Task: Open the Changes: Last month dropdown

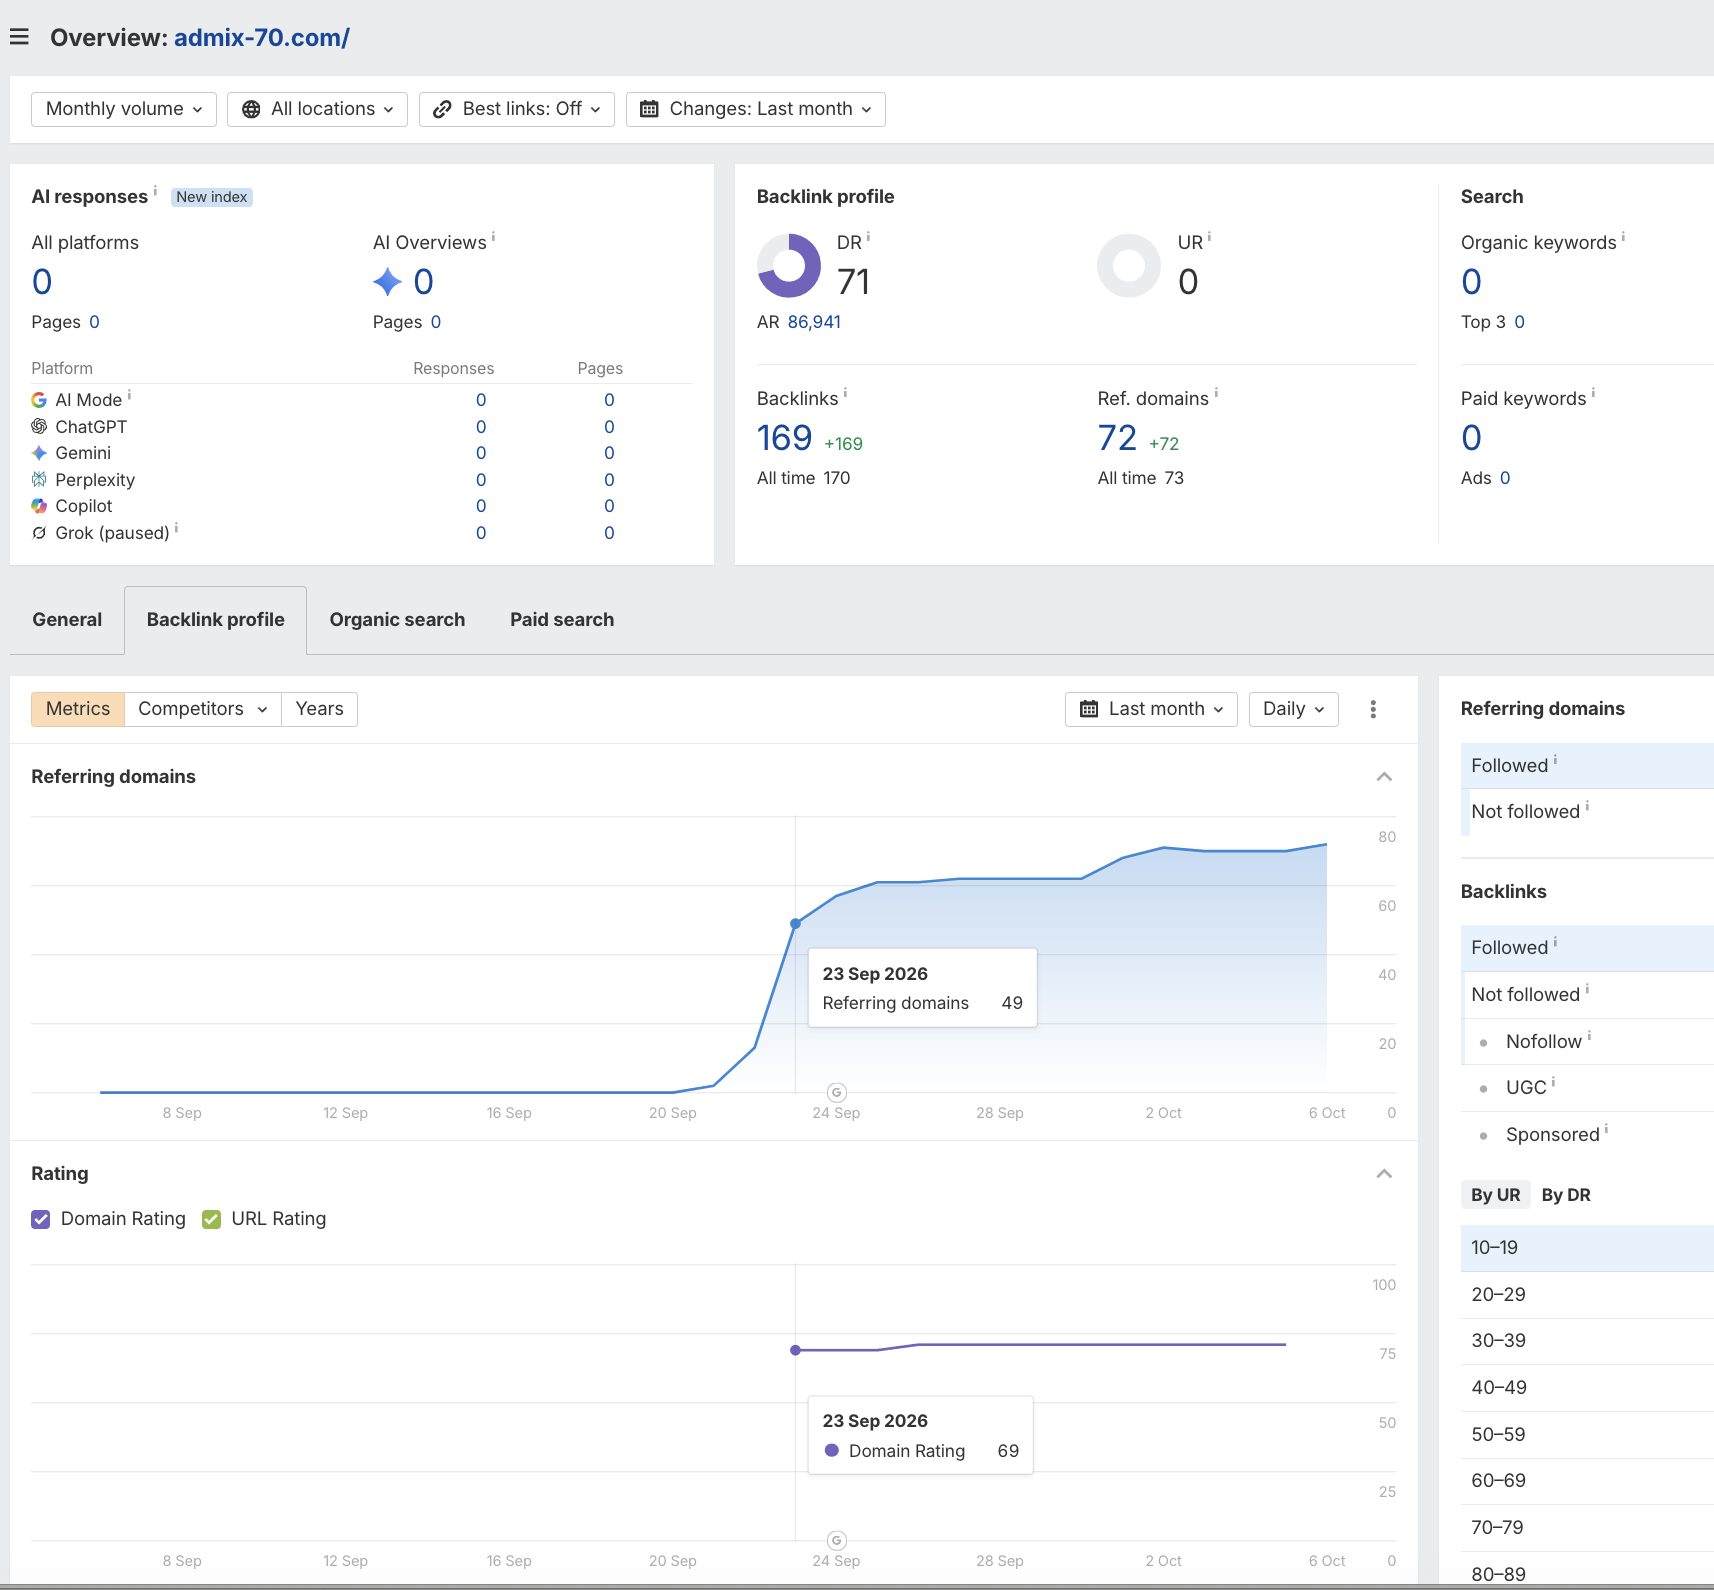Action: [756, 109]
